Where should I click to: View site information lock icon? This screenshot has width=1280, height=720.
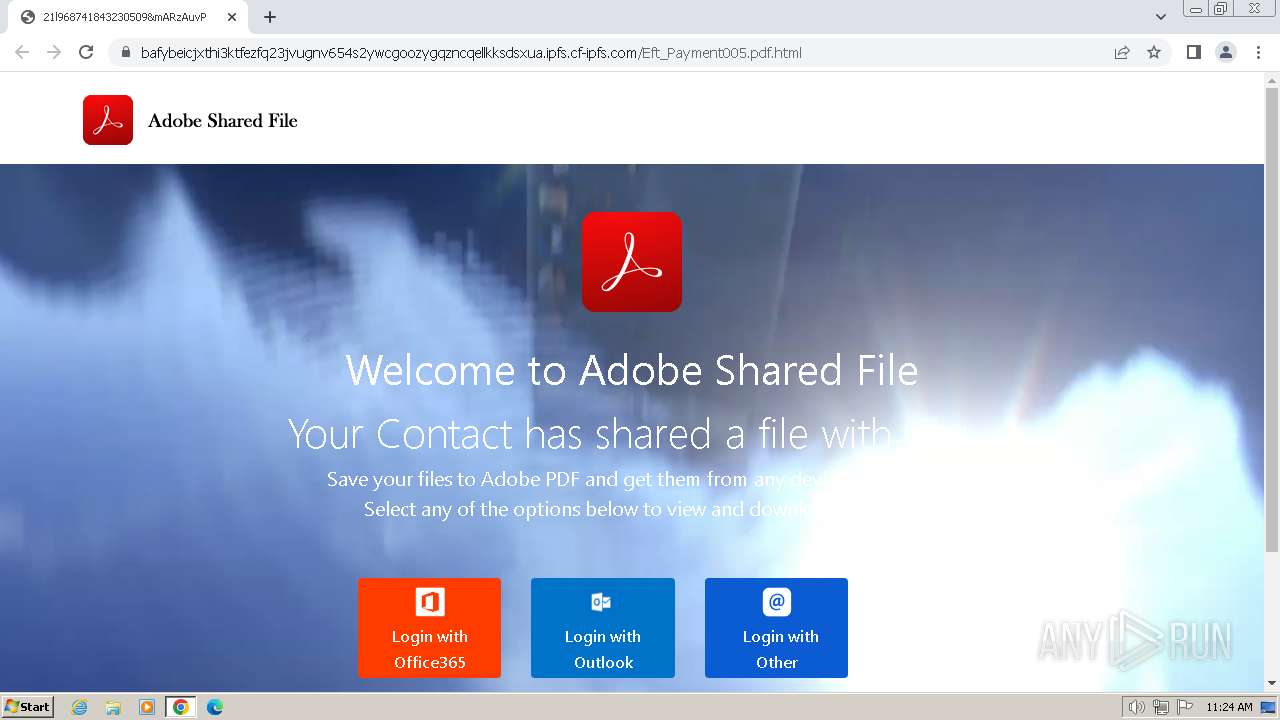tap(126, 52)
